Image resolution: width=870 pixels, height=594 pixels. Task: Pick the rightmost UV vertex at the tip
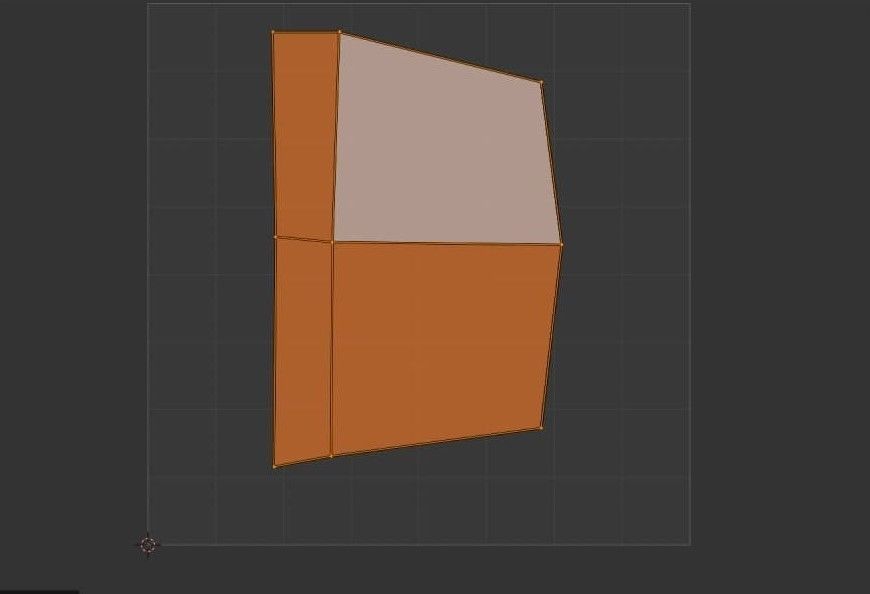click(x=562, y=244)
